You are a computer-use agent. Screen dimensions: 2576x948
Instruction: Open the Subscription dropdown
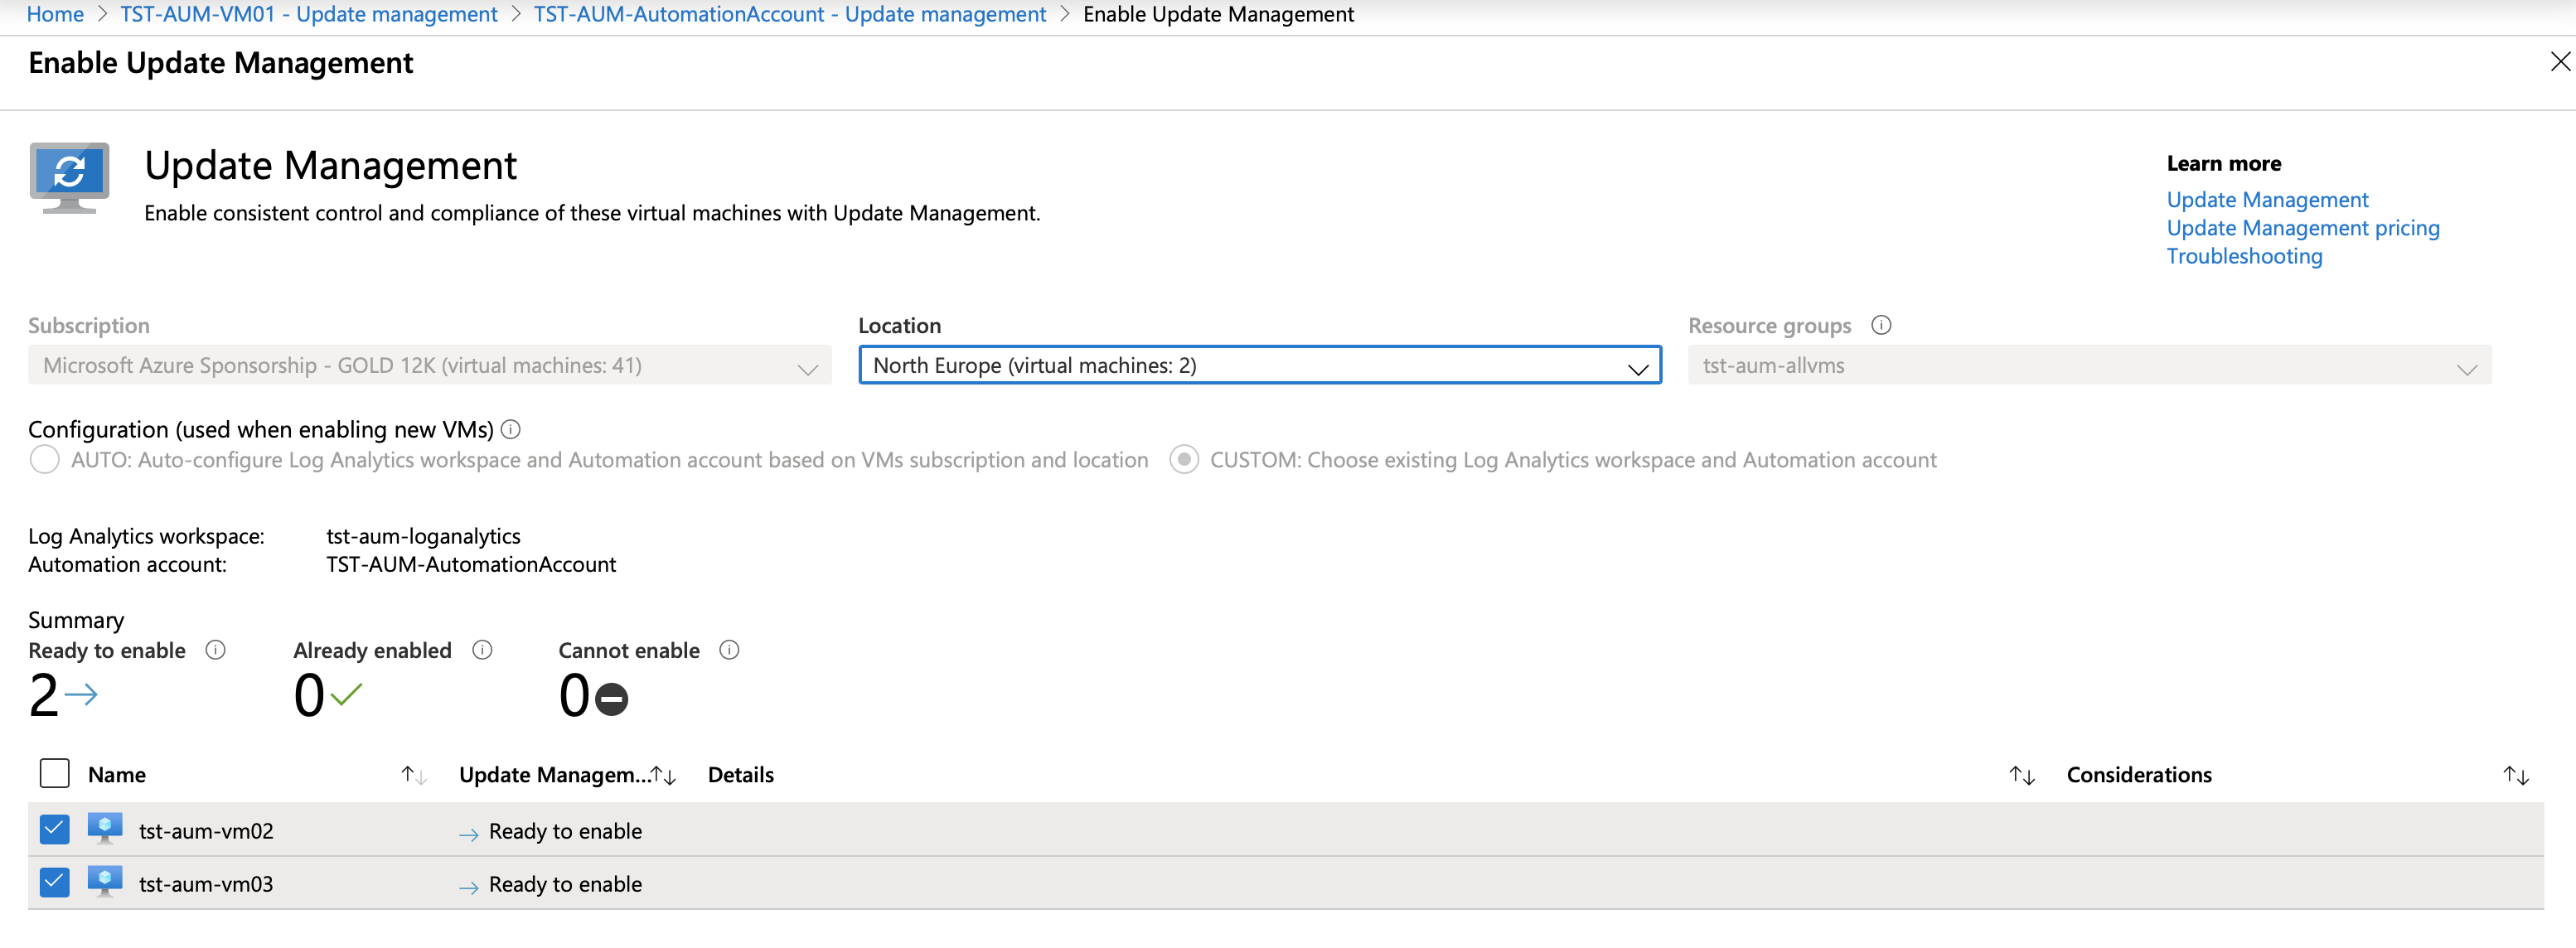coord(430,365)
